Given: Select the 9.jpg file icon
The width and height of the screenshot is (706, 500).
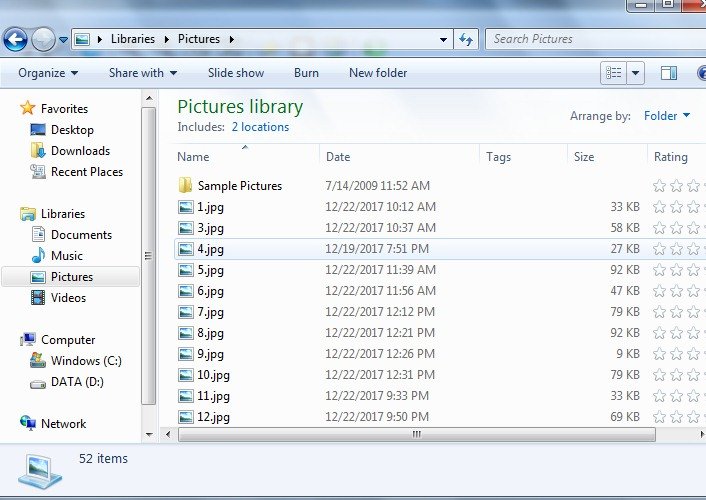Looking at the screenshot, I should (186, 354).
